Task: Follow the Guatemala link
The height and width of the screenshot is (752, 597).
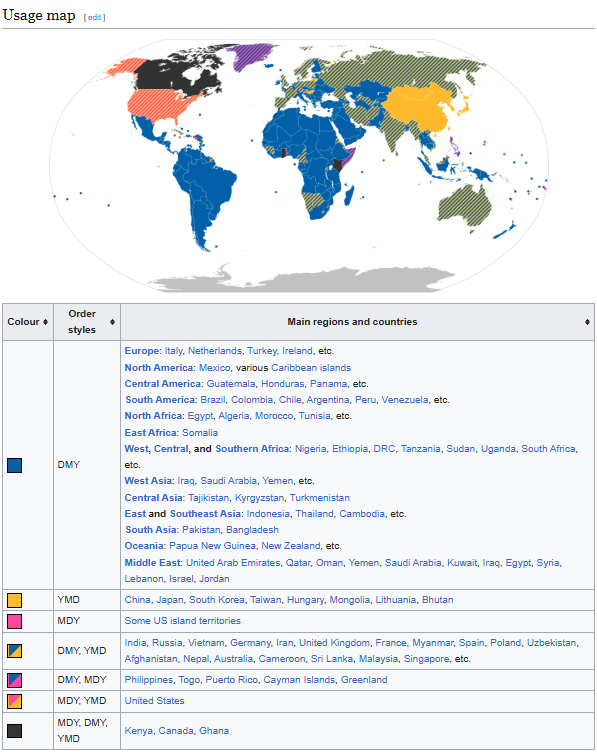Action: point(231,384)
